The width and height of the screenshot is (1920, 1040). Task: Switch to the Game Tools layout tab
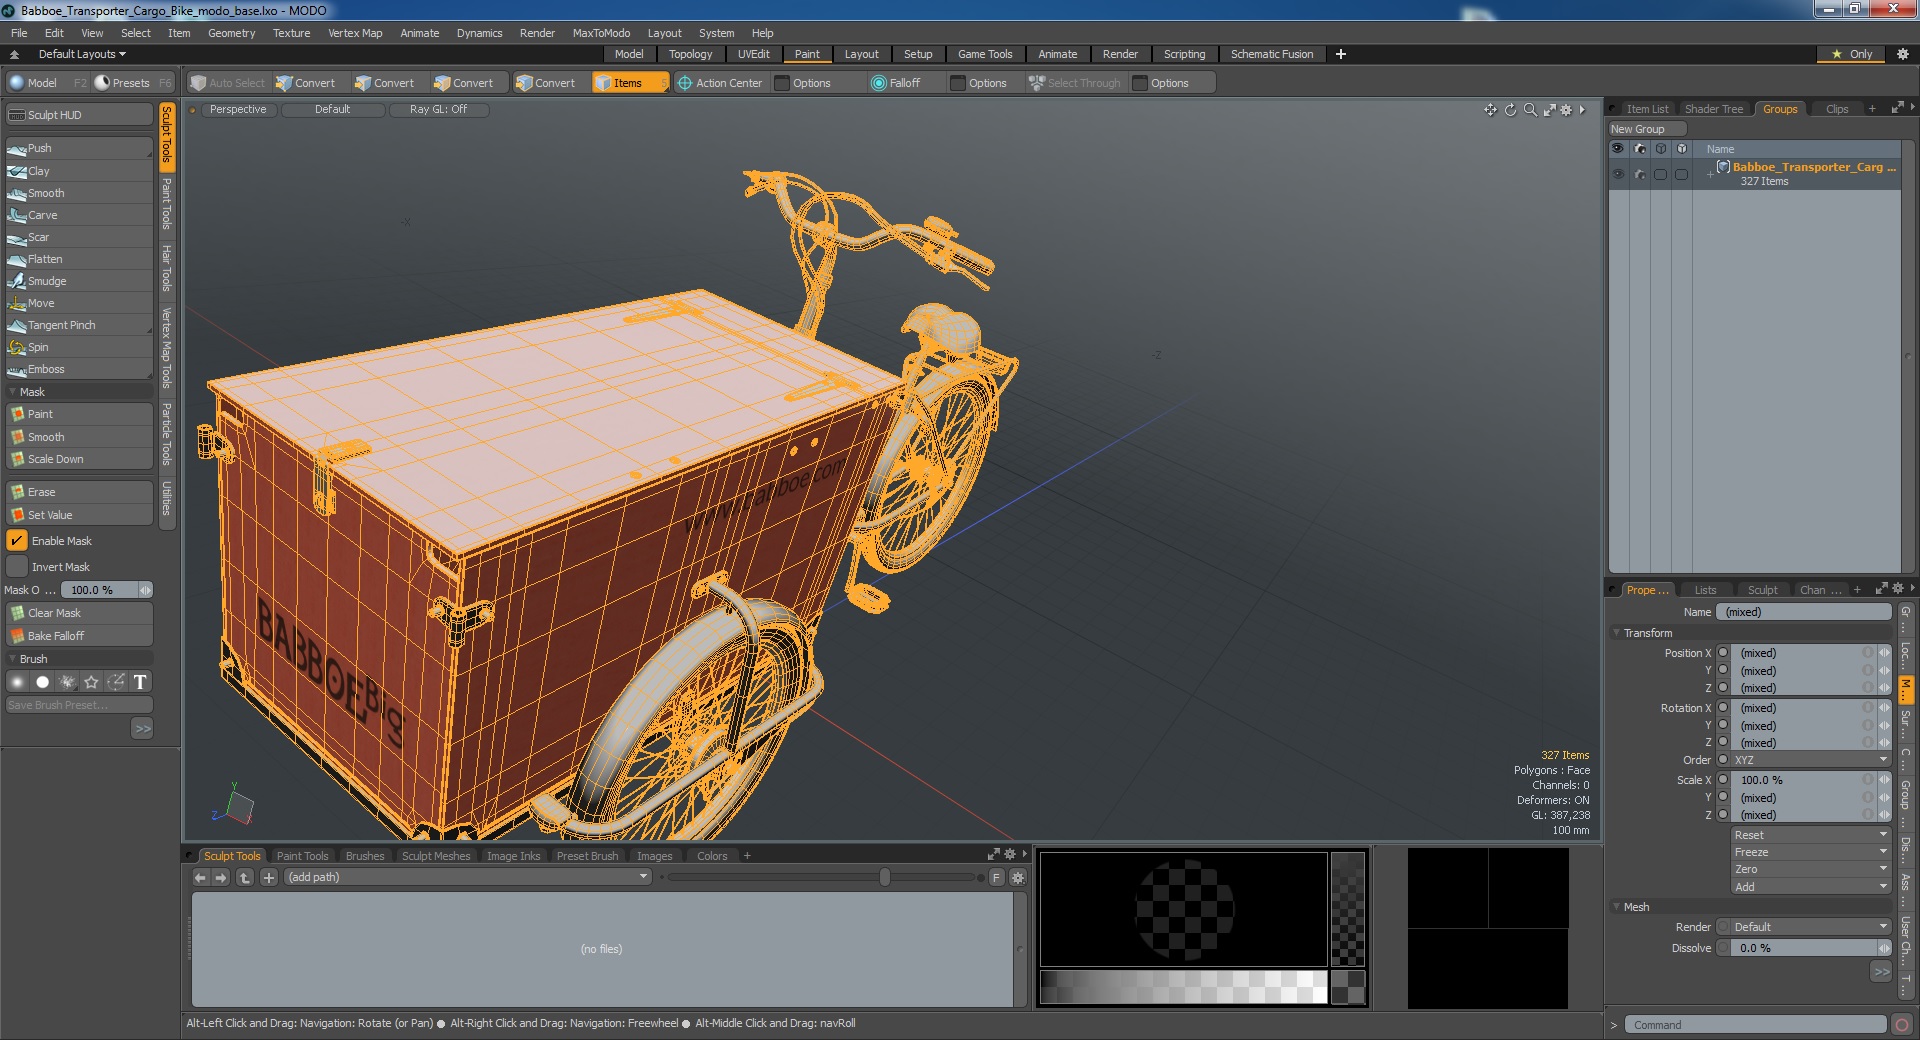(x=985, y=54)
